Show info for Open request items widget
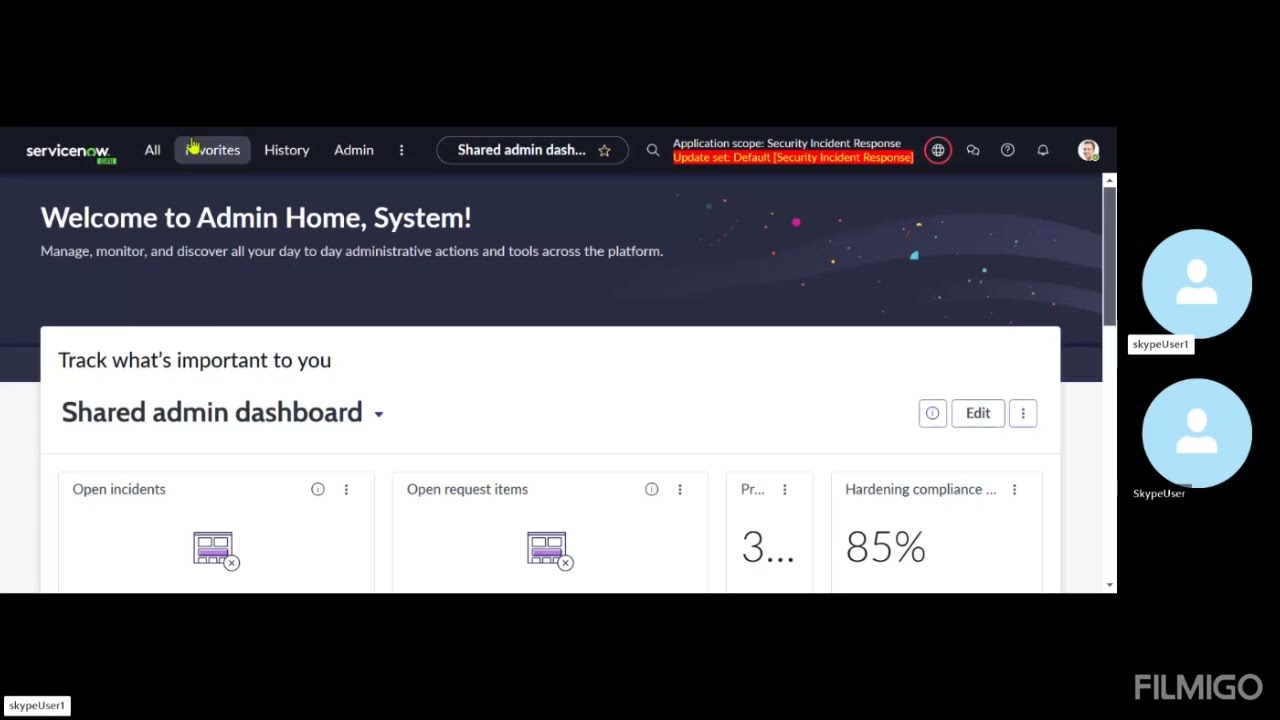Image resolution: width=1280 pixels, height=720 pixels. [652, 489]
